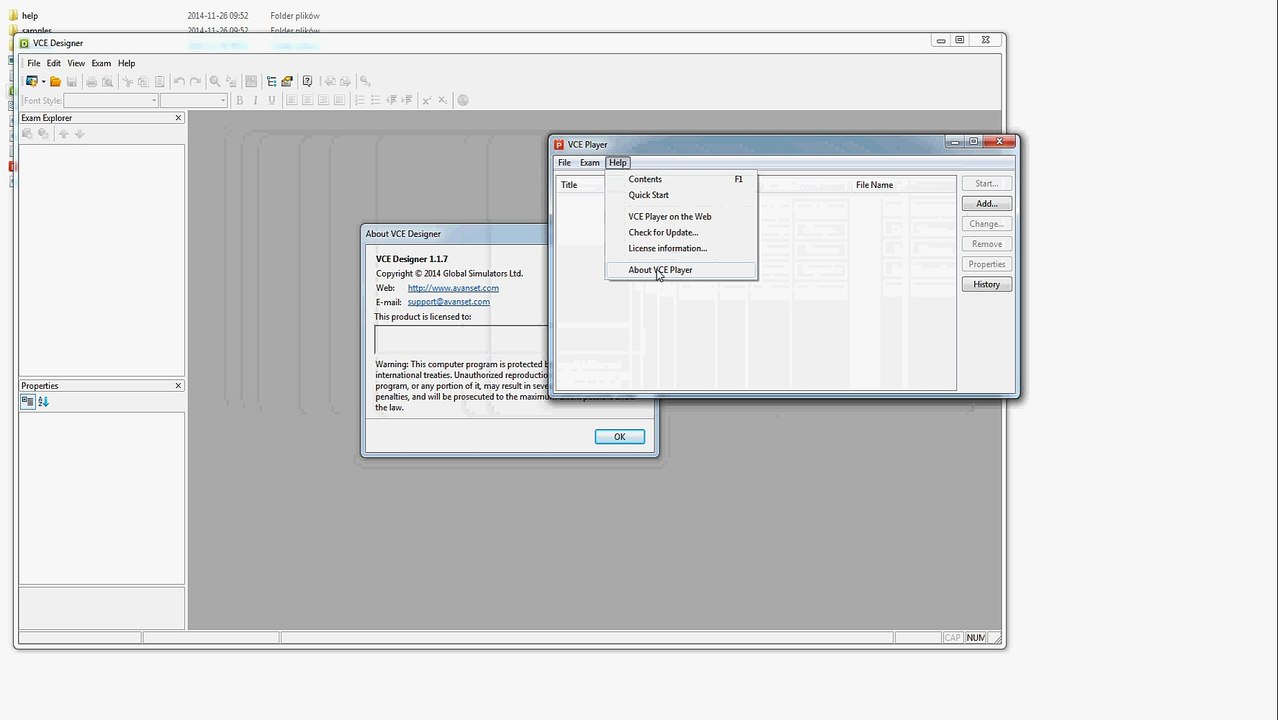The width and height of the screenshot is (1278, 720).
Task: Select alphabetical sort icon in Properties panel
Action: [43, 401]
